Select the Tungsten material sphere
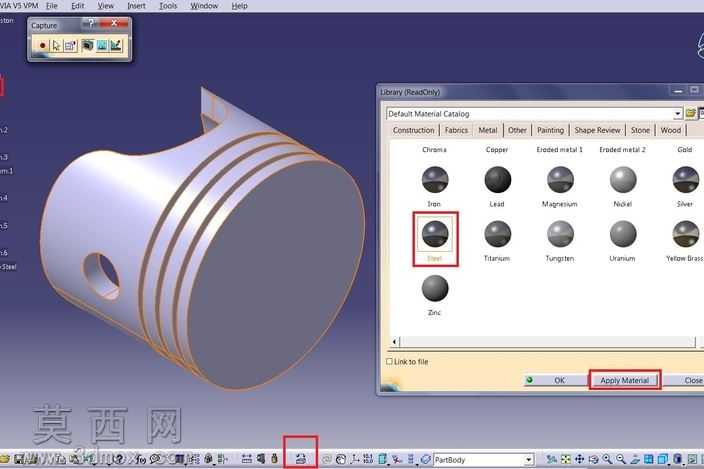The height and width of the screenshot is (469, 704). point(560,234)
